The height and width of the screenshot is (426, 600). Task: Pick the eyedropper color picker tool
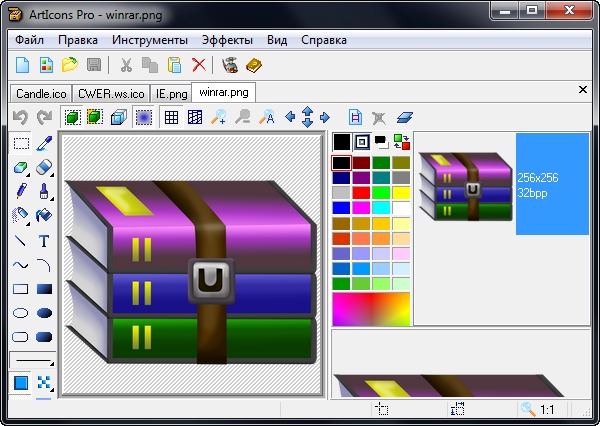click(44, 144)
